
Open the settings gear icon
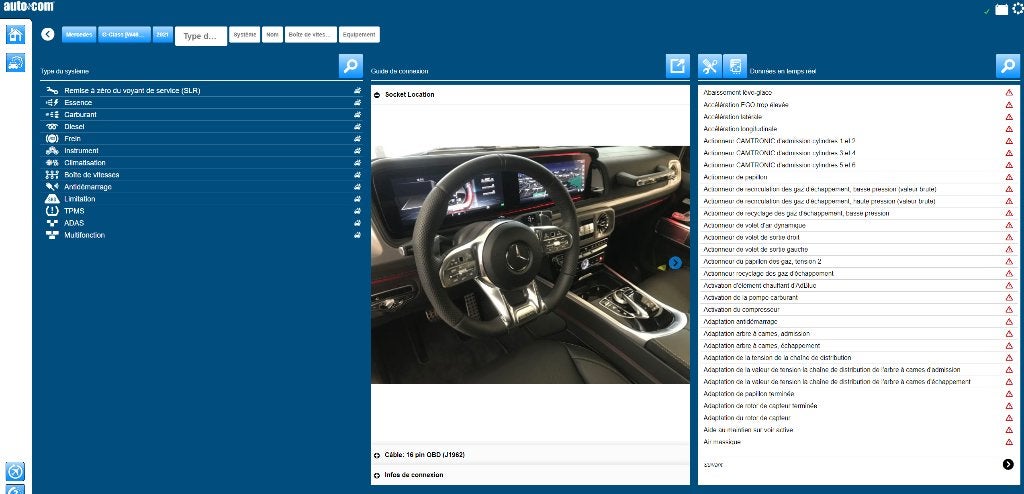coord(1017,8)
